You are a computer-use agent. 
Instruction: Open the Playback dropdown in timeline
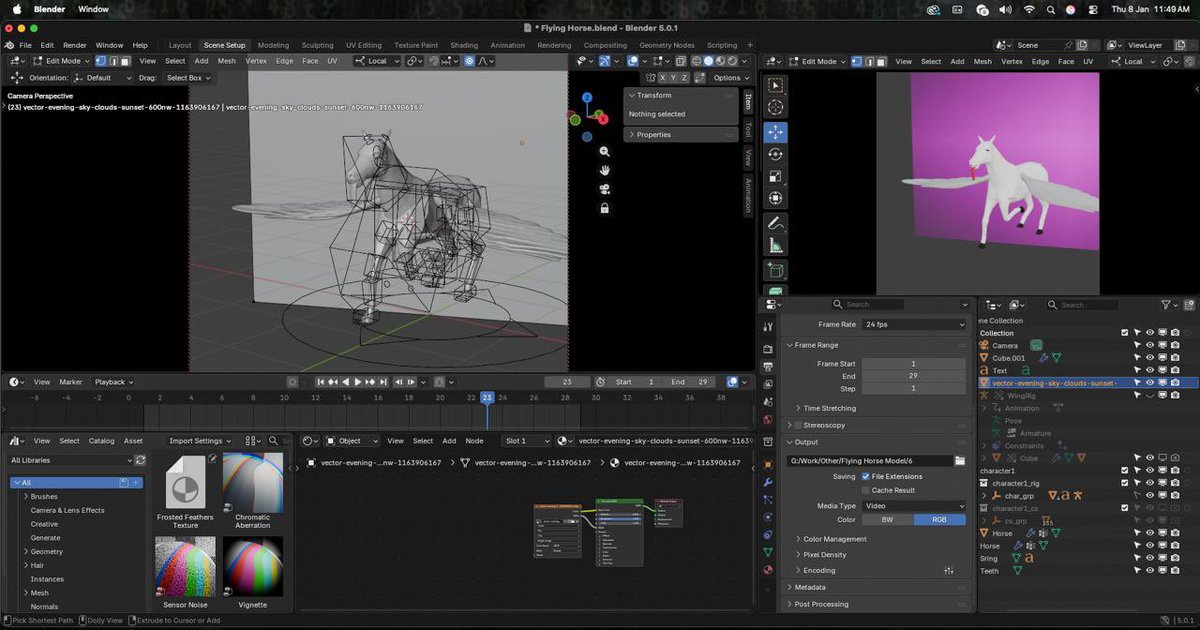coord(113,382)
